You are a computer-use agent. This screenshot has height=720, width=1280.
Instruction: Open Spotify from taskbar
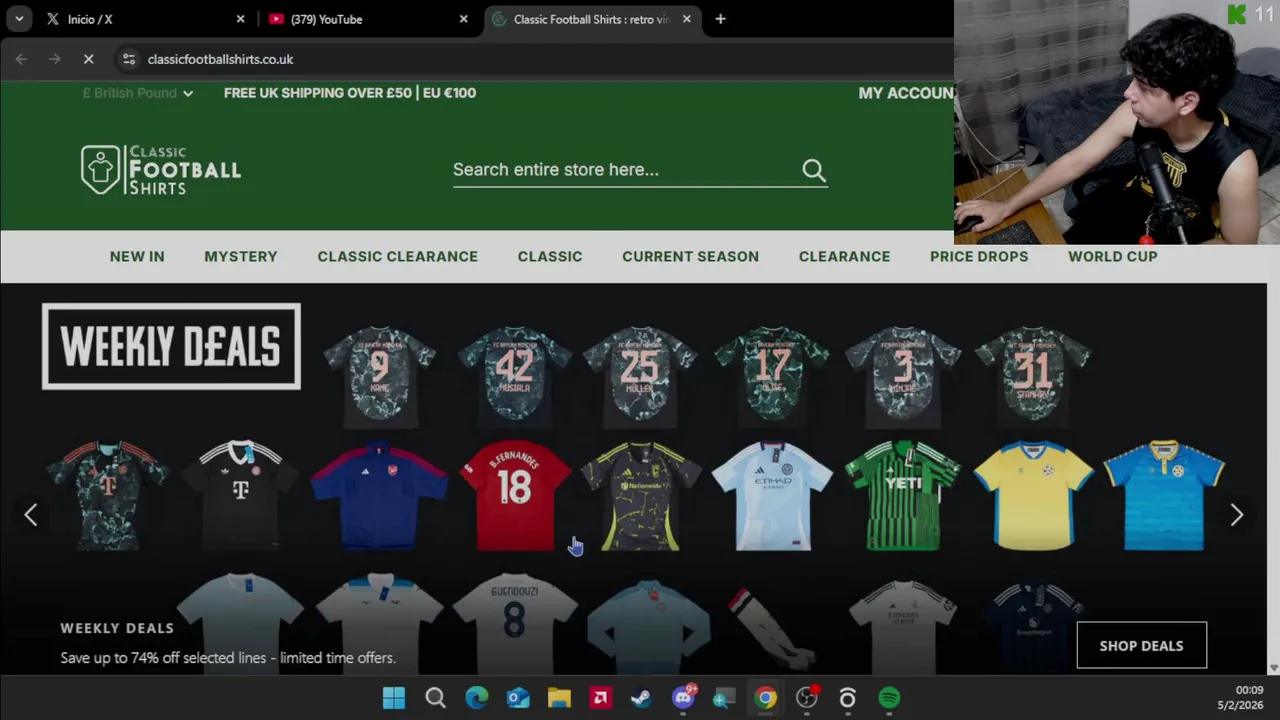[x=889, y=698]
